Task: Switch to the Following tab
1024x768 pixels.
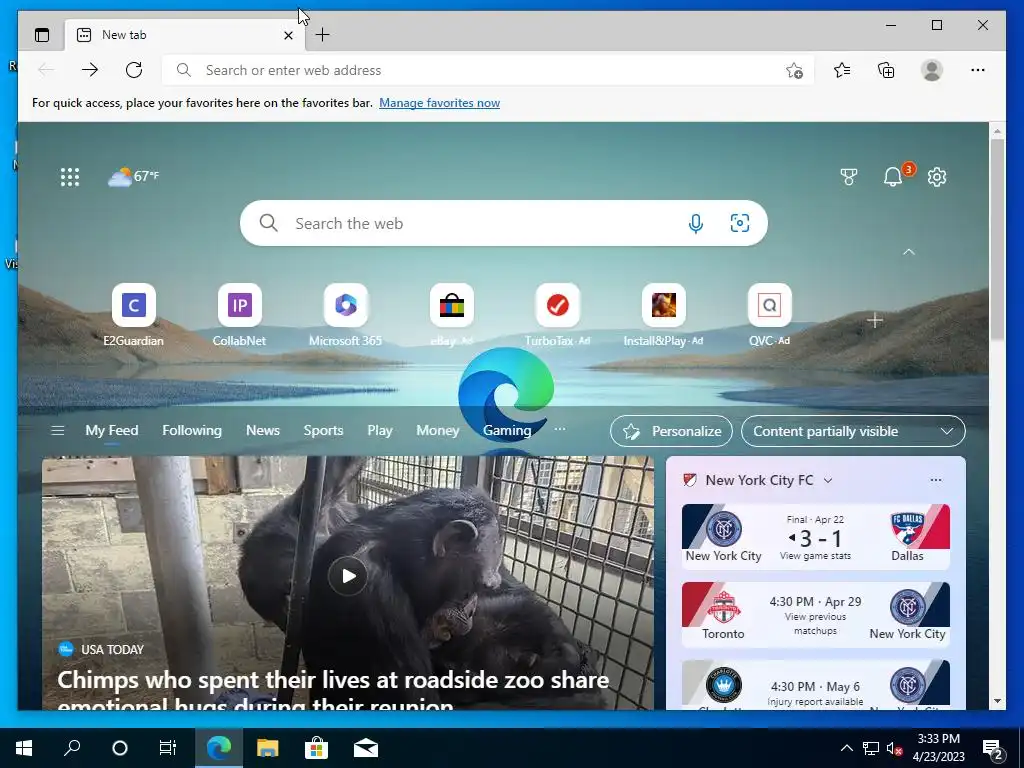Action: pos(192,430)
